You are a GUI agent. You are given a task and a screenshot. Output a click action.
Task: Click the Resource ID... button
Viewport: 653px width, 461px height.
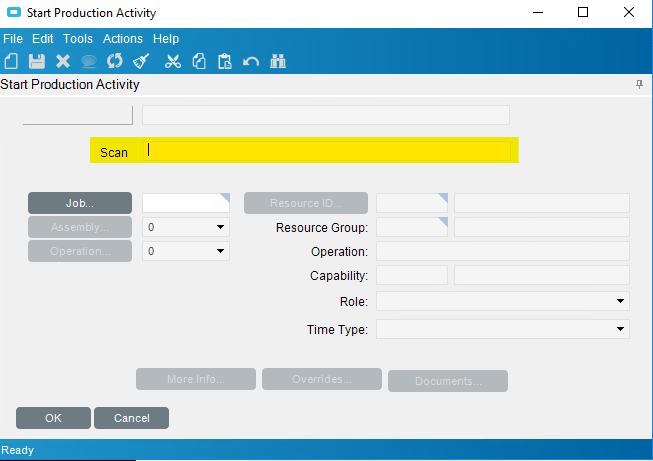[x=306, y=203]
